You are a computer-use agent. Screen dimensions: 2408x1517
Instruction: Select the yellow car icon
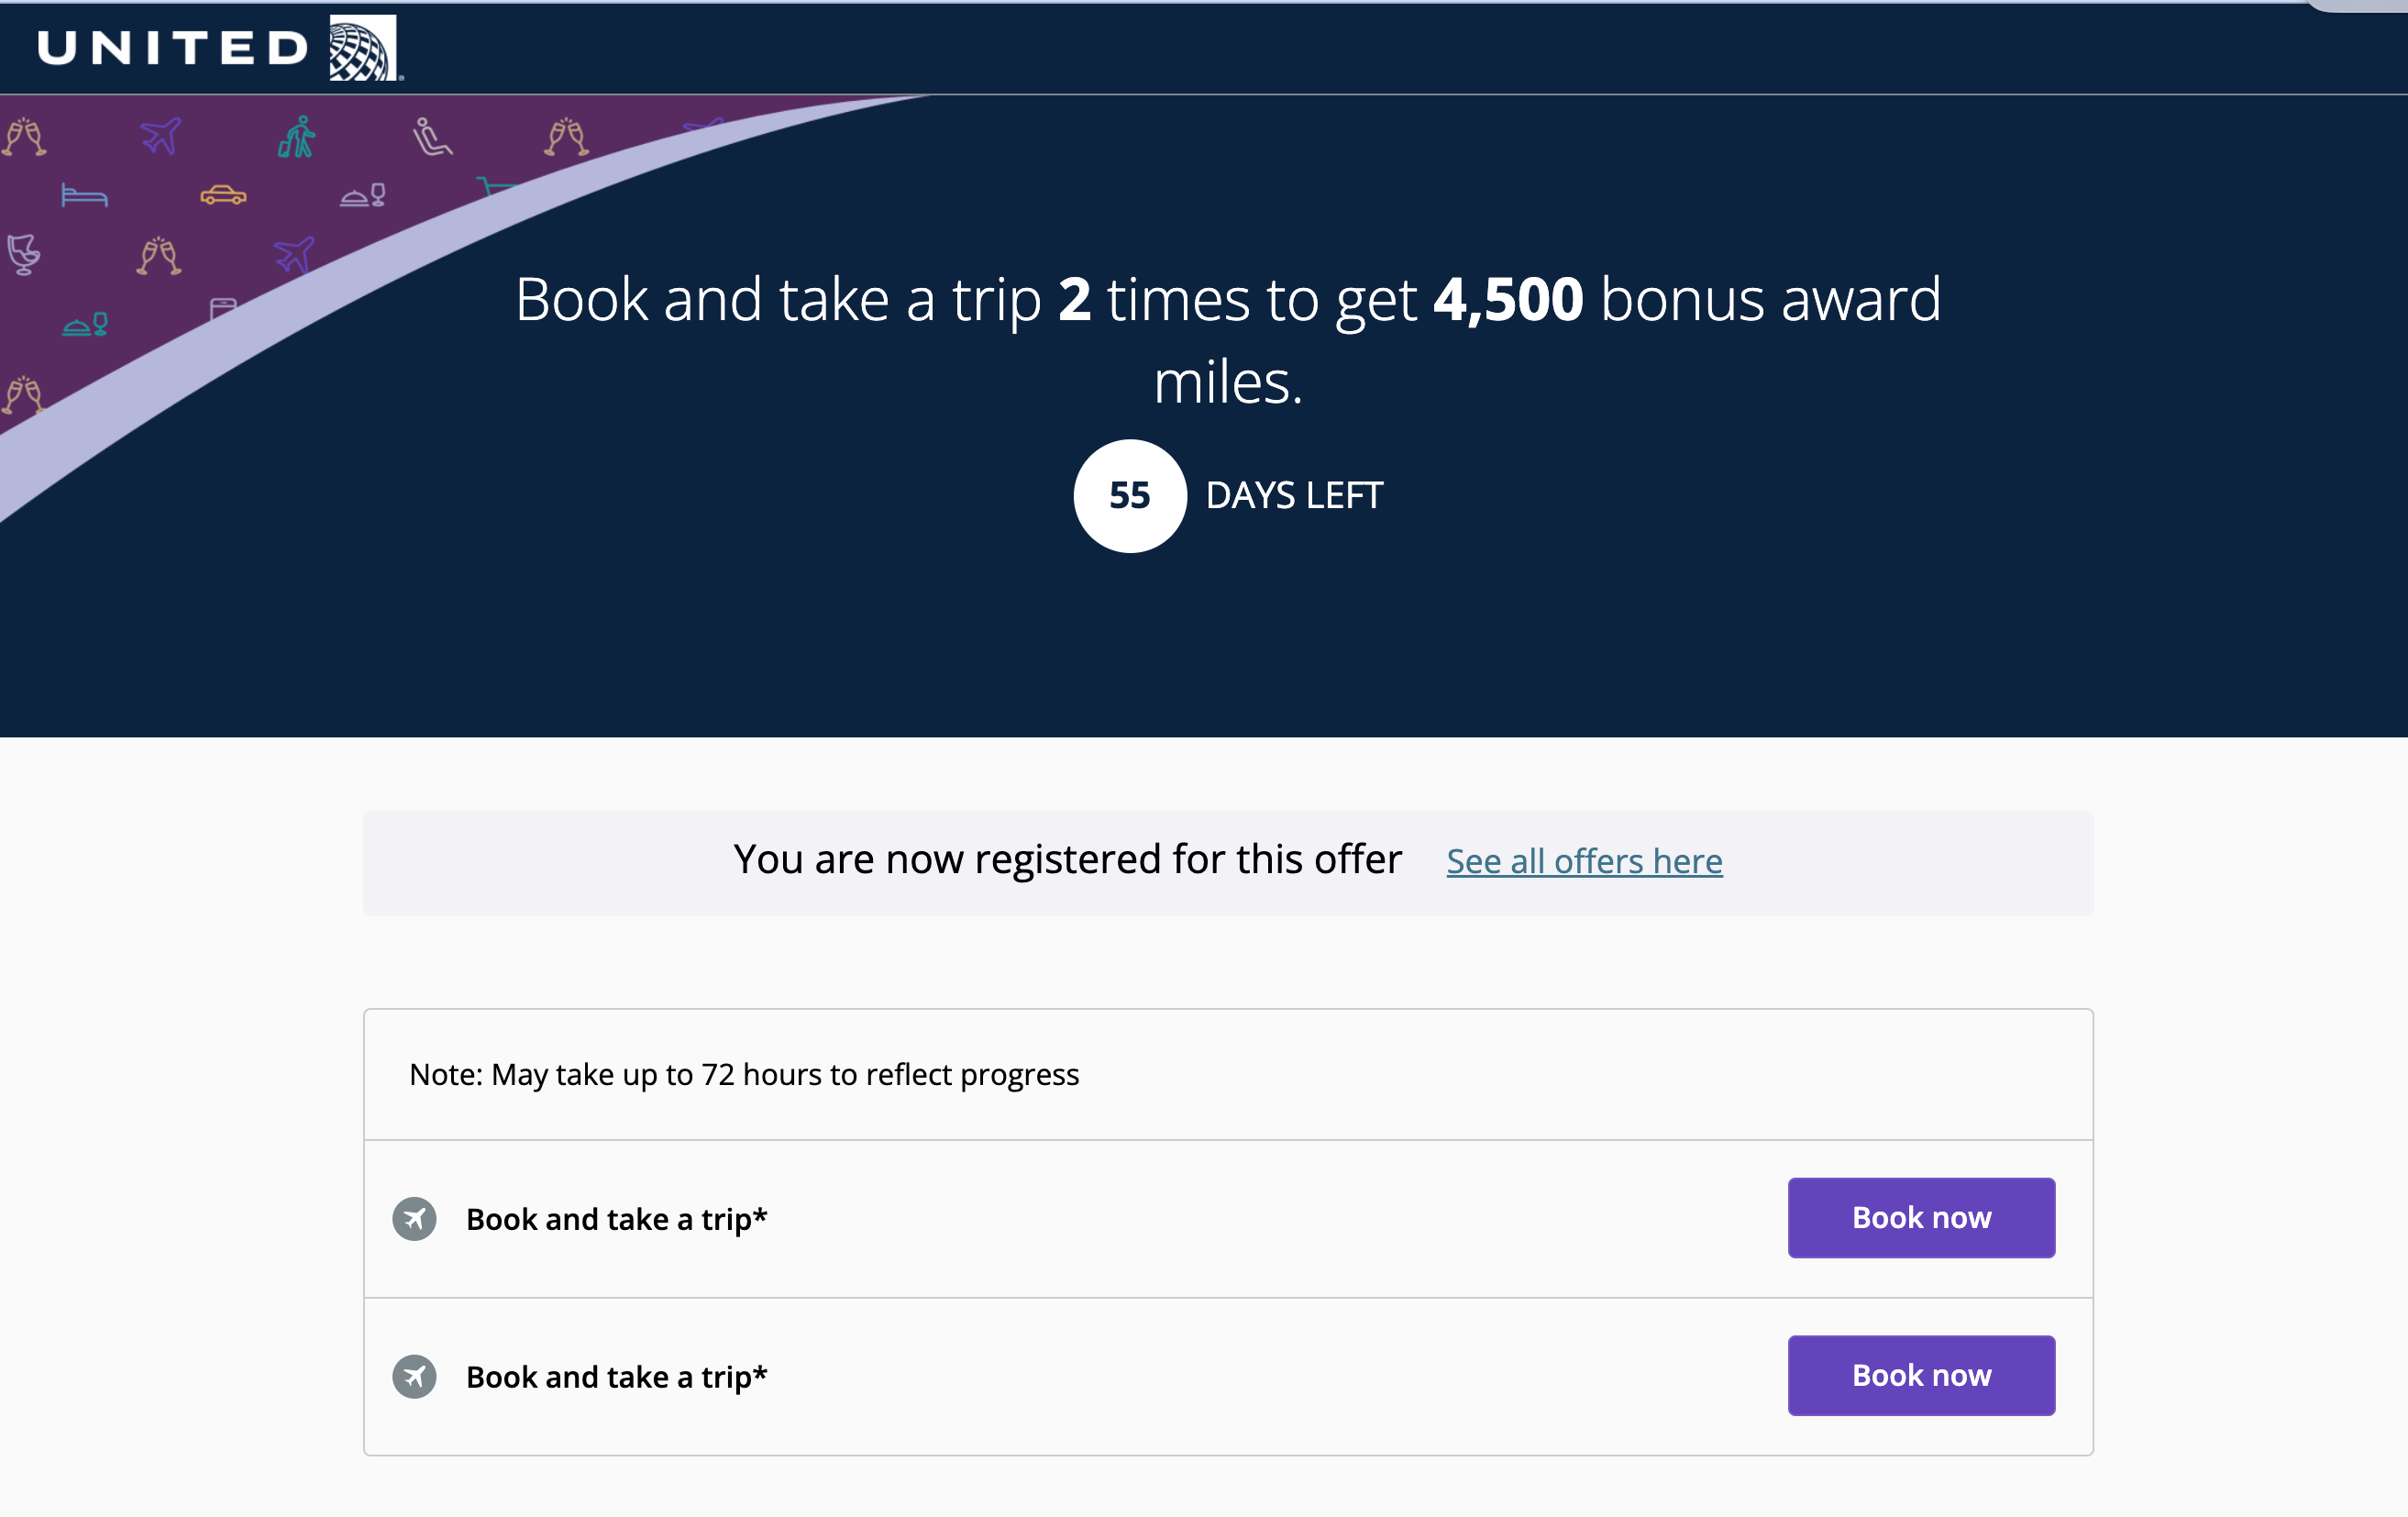click(223, 195)
